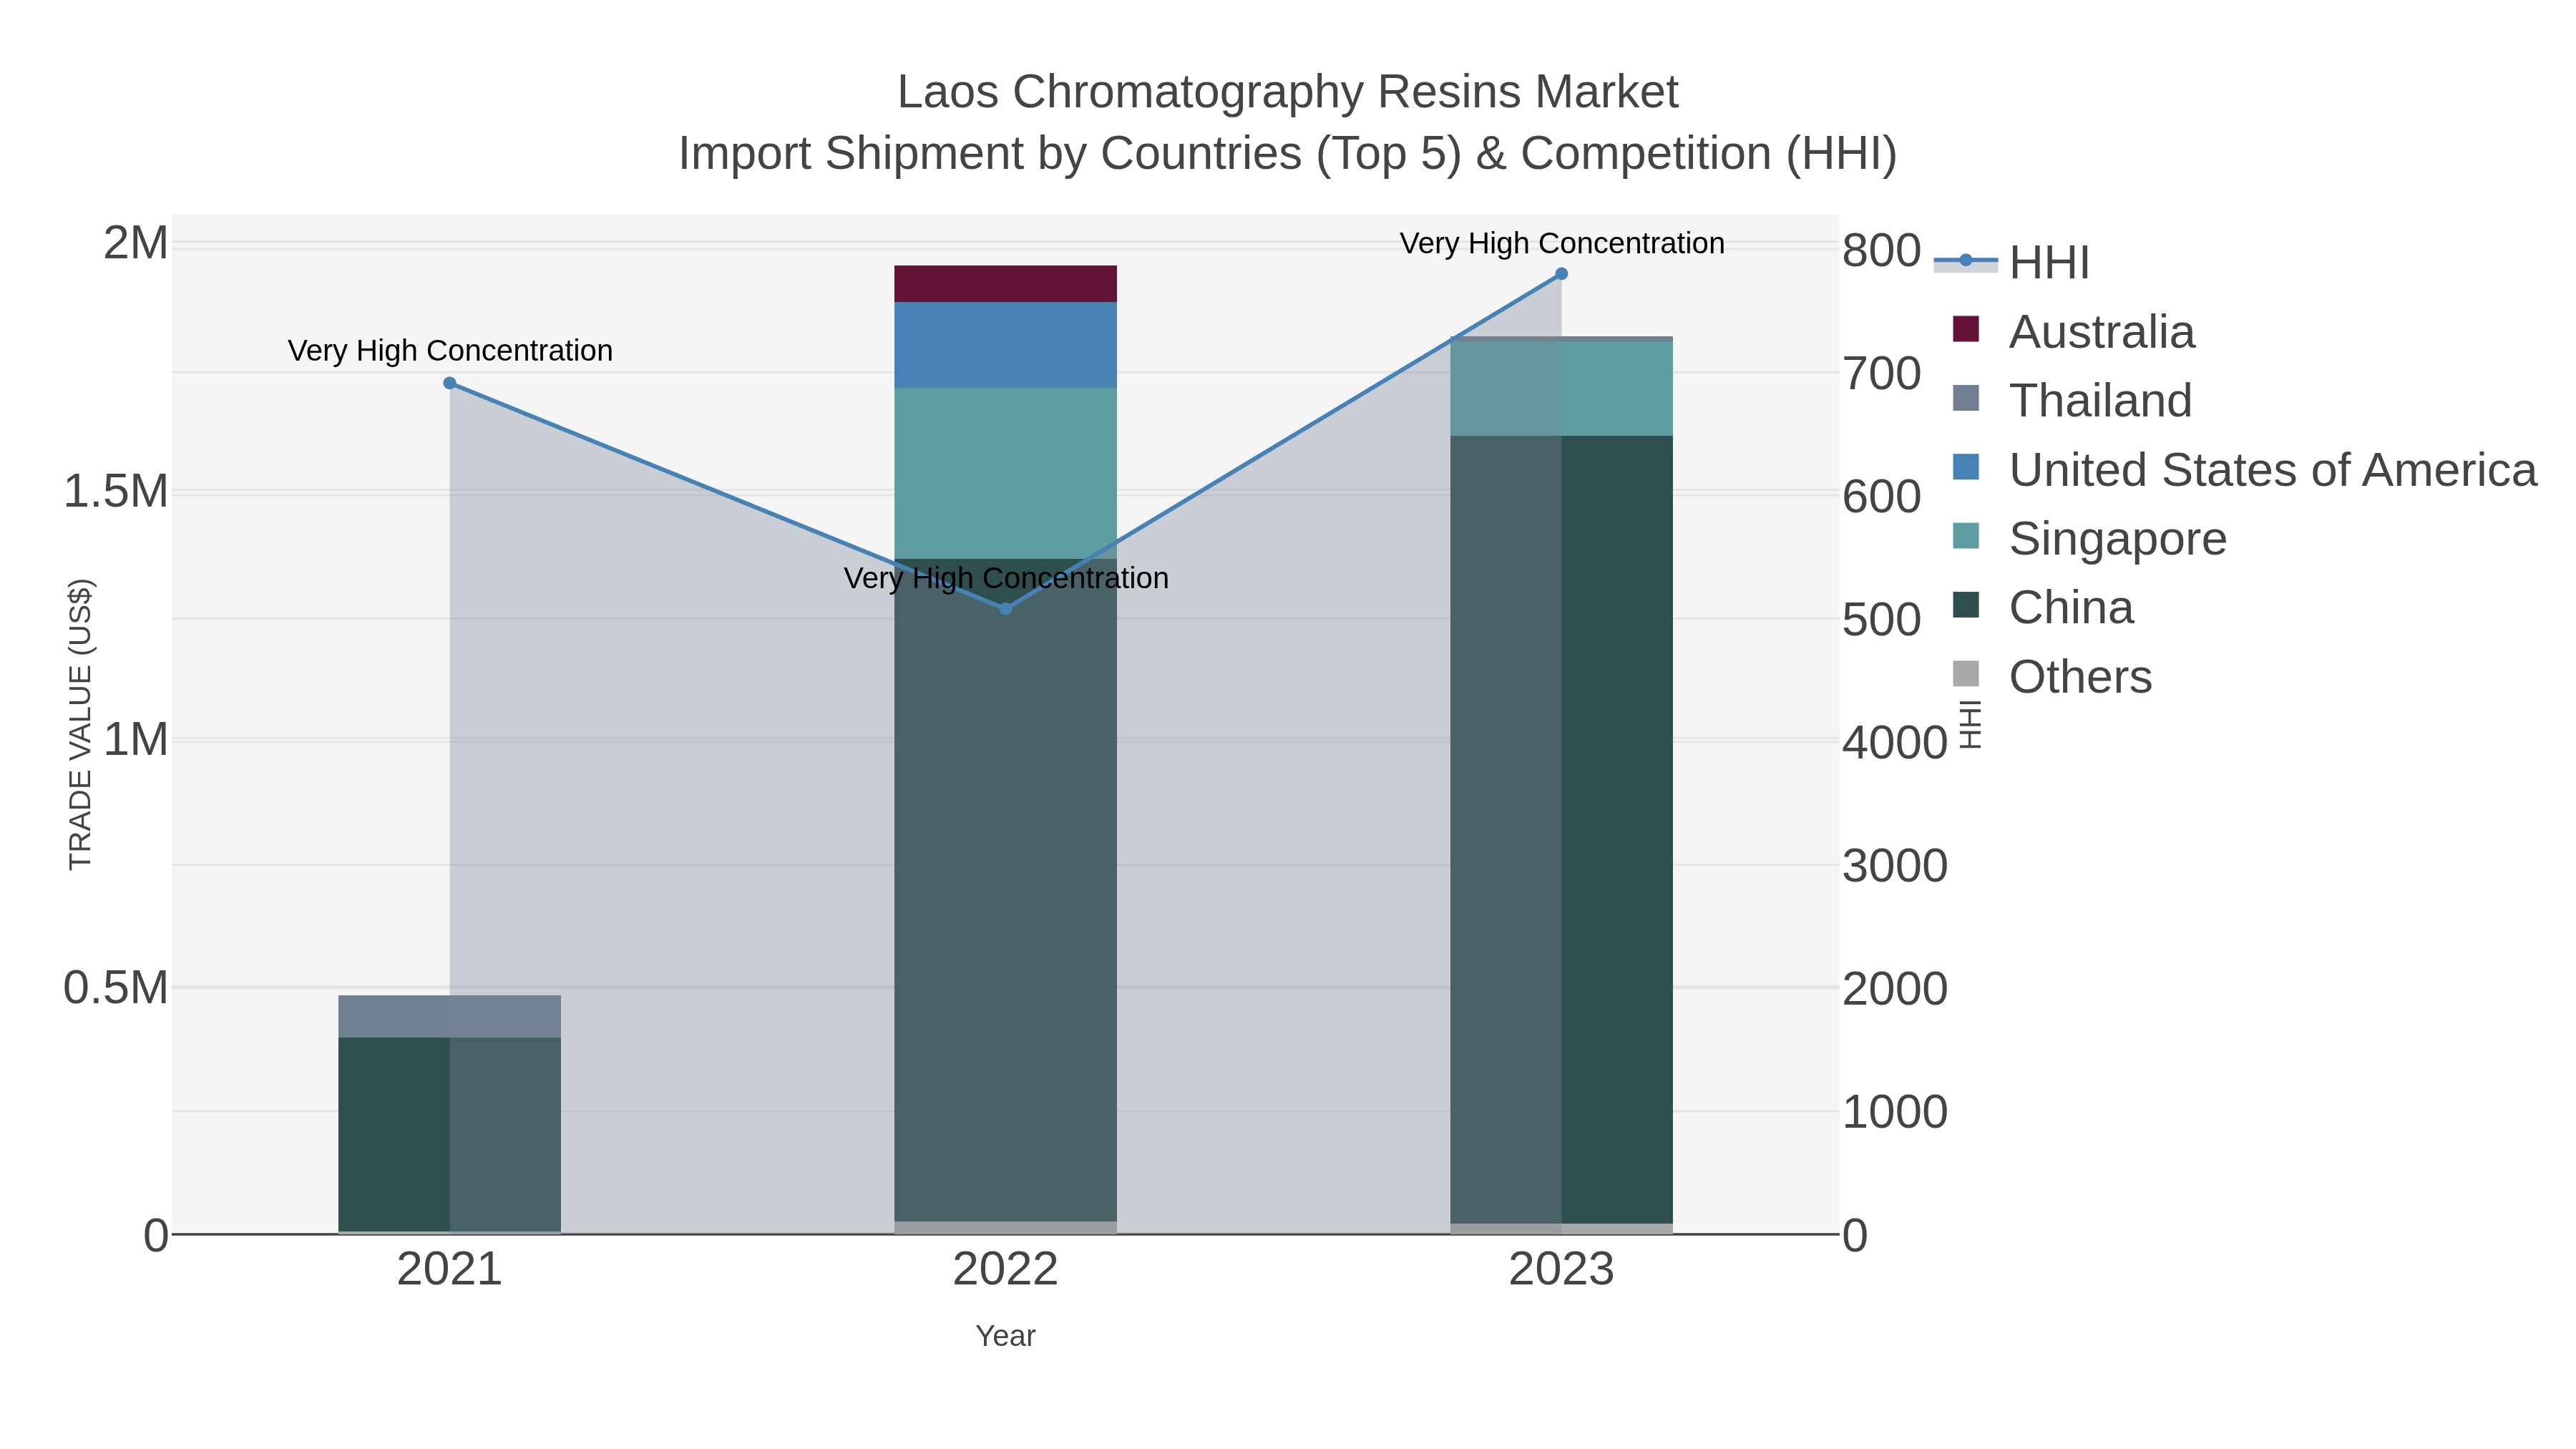
Task: Toggle United States of America legend entry
Action: pos(2245,469)
